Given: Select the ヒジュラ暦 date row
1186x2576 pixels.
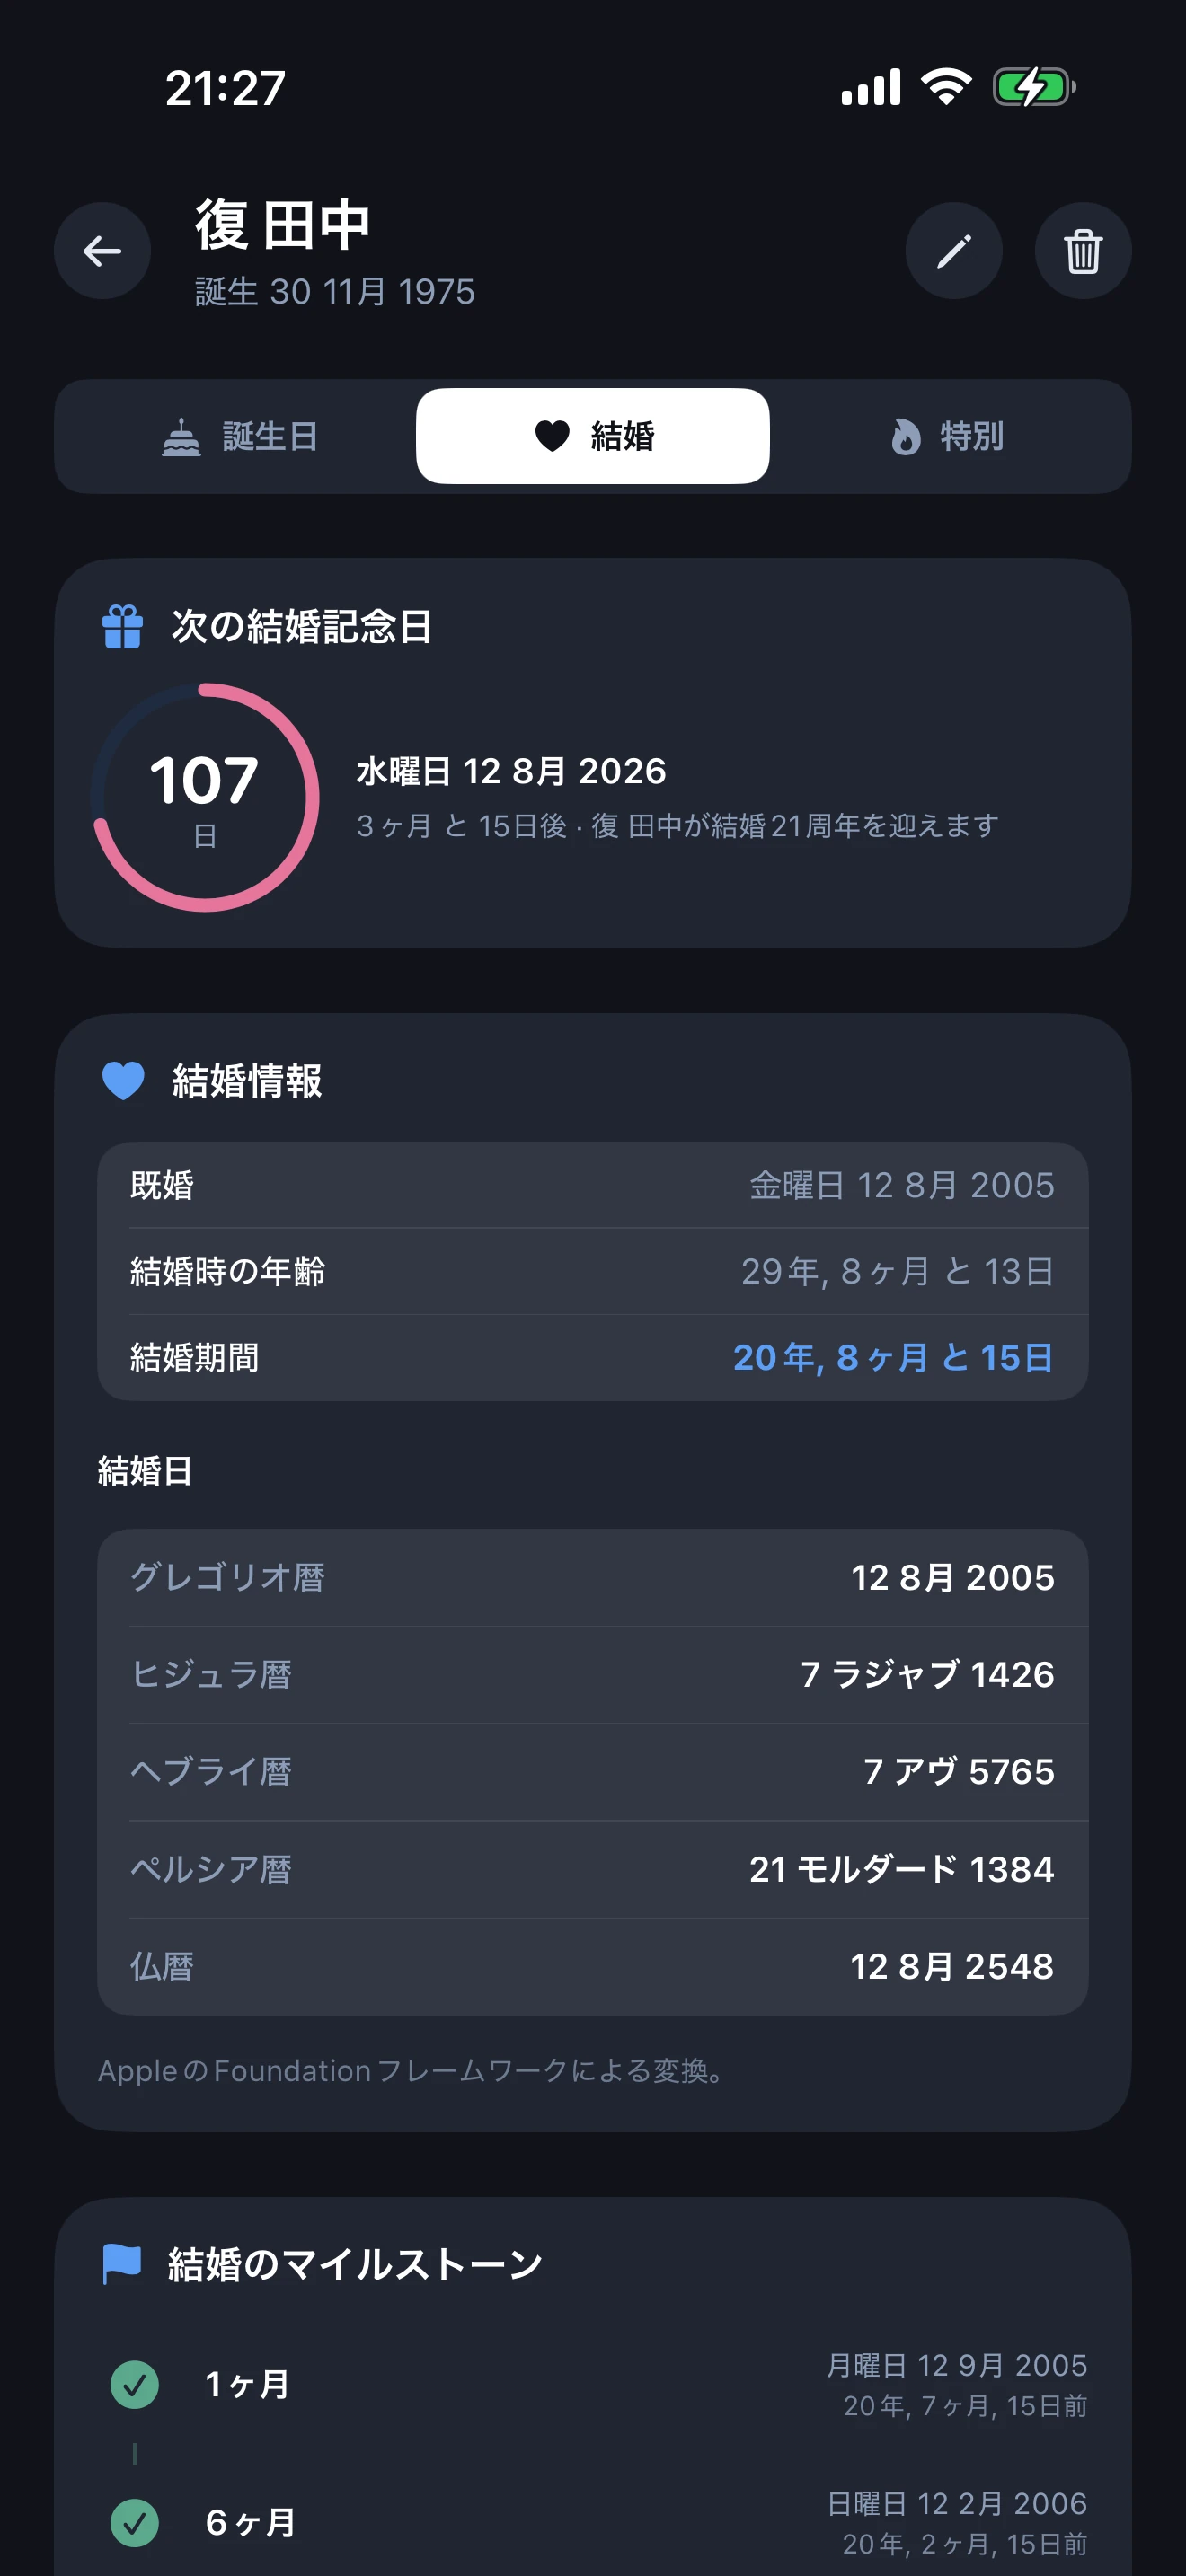Looking at the screenshot, I should tap(592, 1674).
